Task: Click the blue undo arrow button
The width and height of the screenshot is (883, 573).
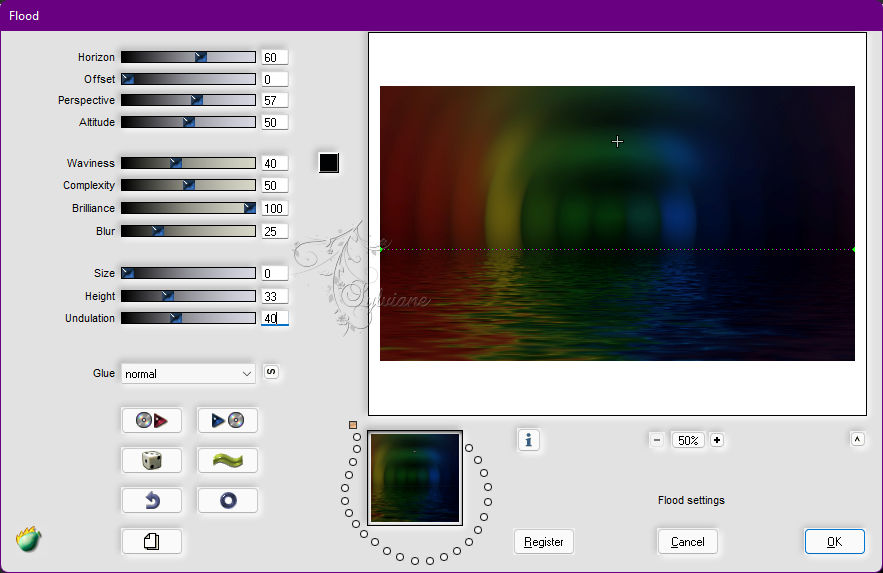Action: [x=151, y=500]
